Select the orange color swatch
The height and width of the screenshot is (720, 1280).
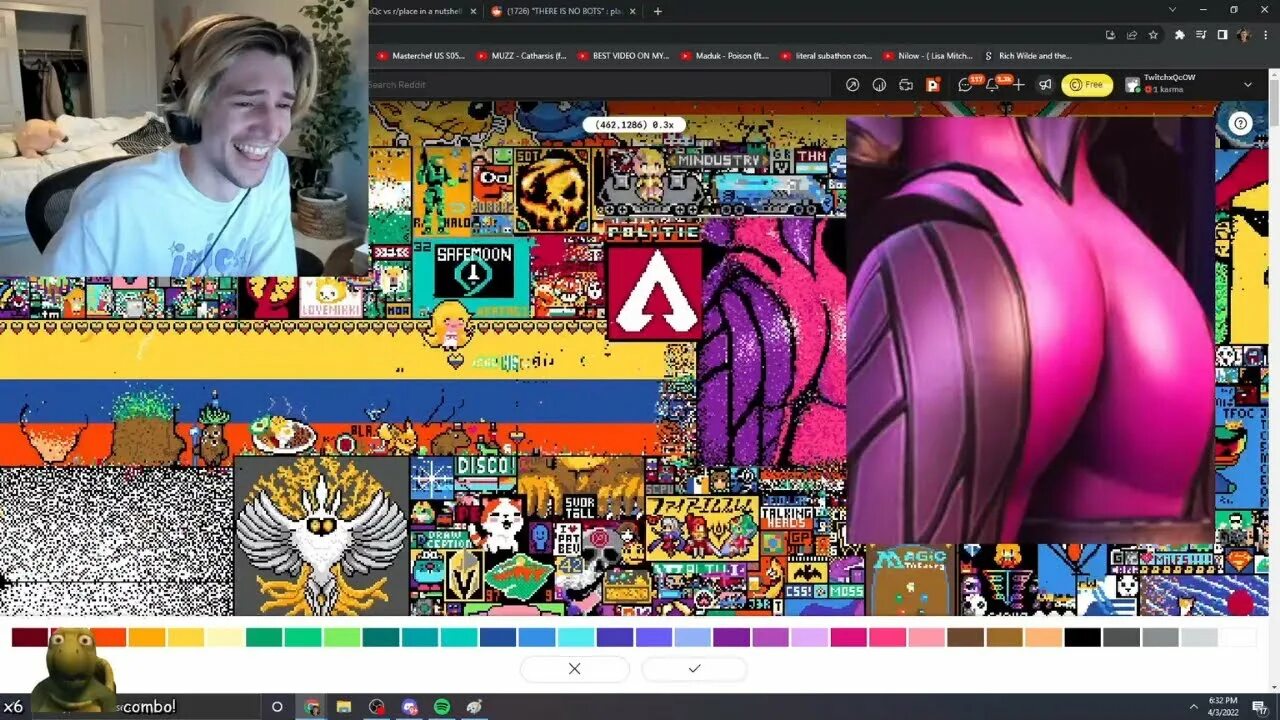tap(147, 637)
